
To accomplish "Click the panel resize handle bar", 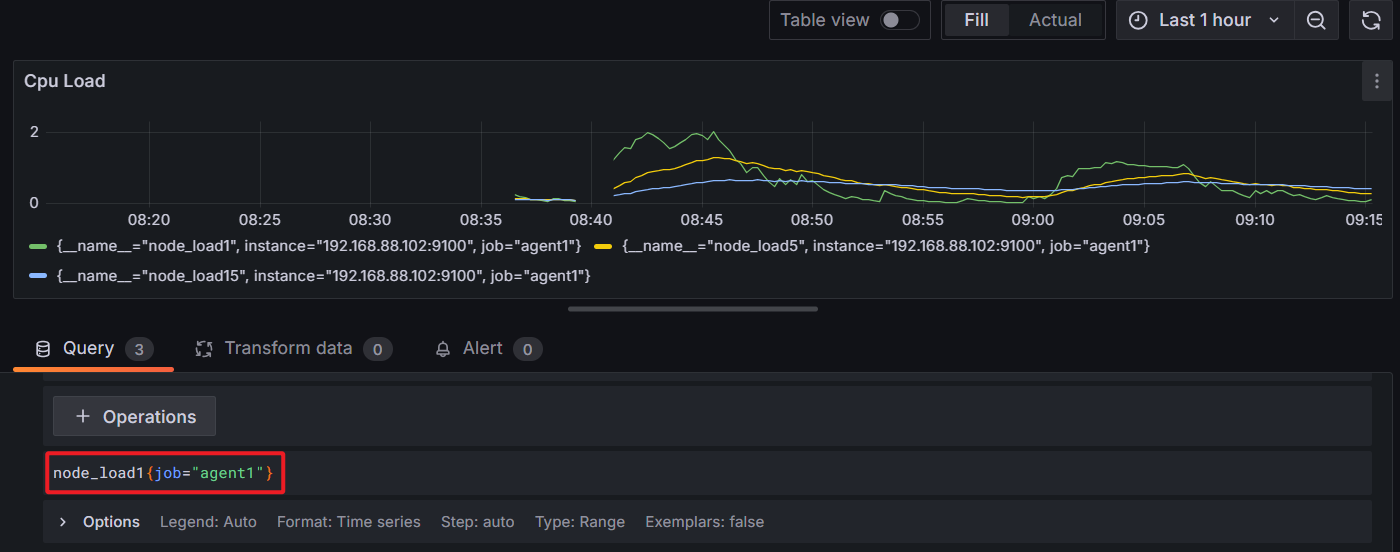I will coord(693,309).
